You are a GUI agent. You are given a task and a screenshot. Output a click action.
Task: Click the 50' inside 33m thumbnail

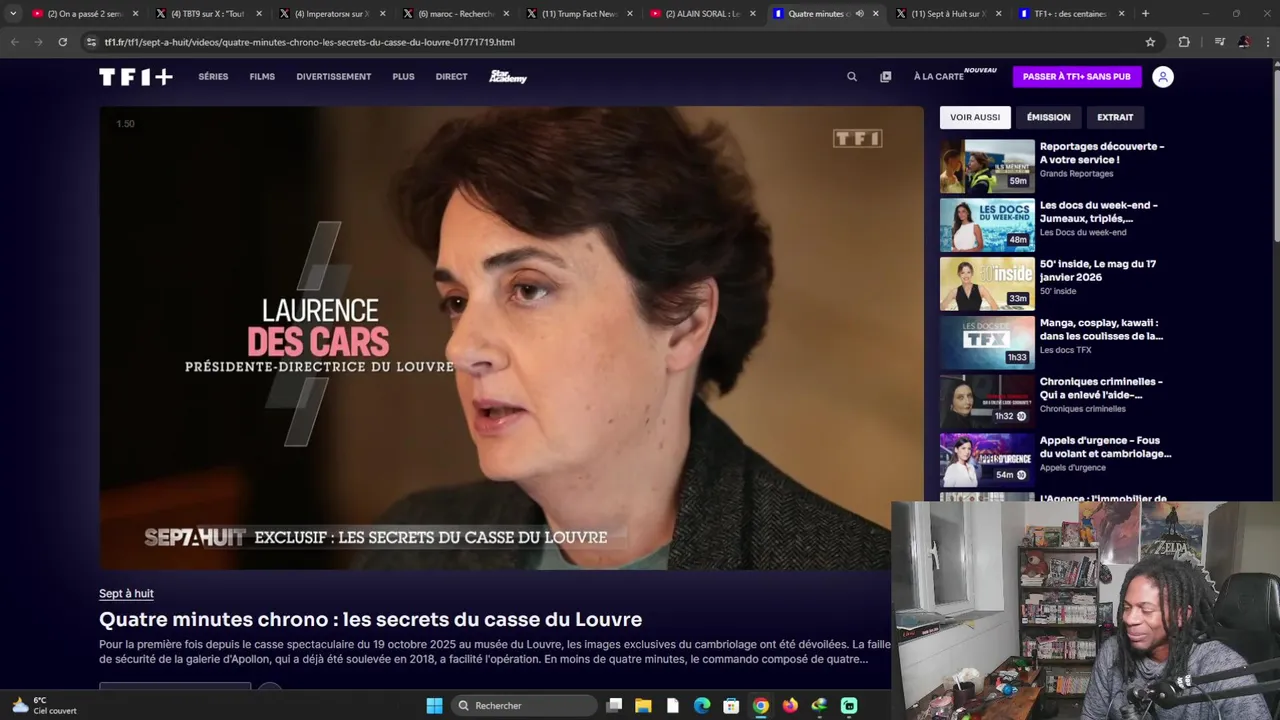(x=987, y=284)
